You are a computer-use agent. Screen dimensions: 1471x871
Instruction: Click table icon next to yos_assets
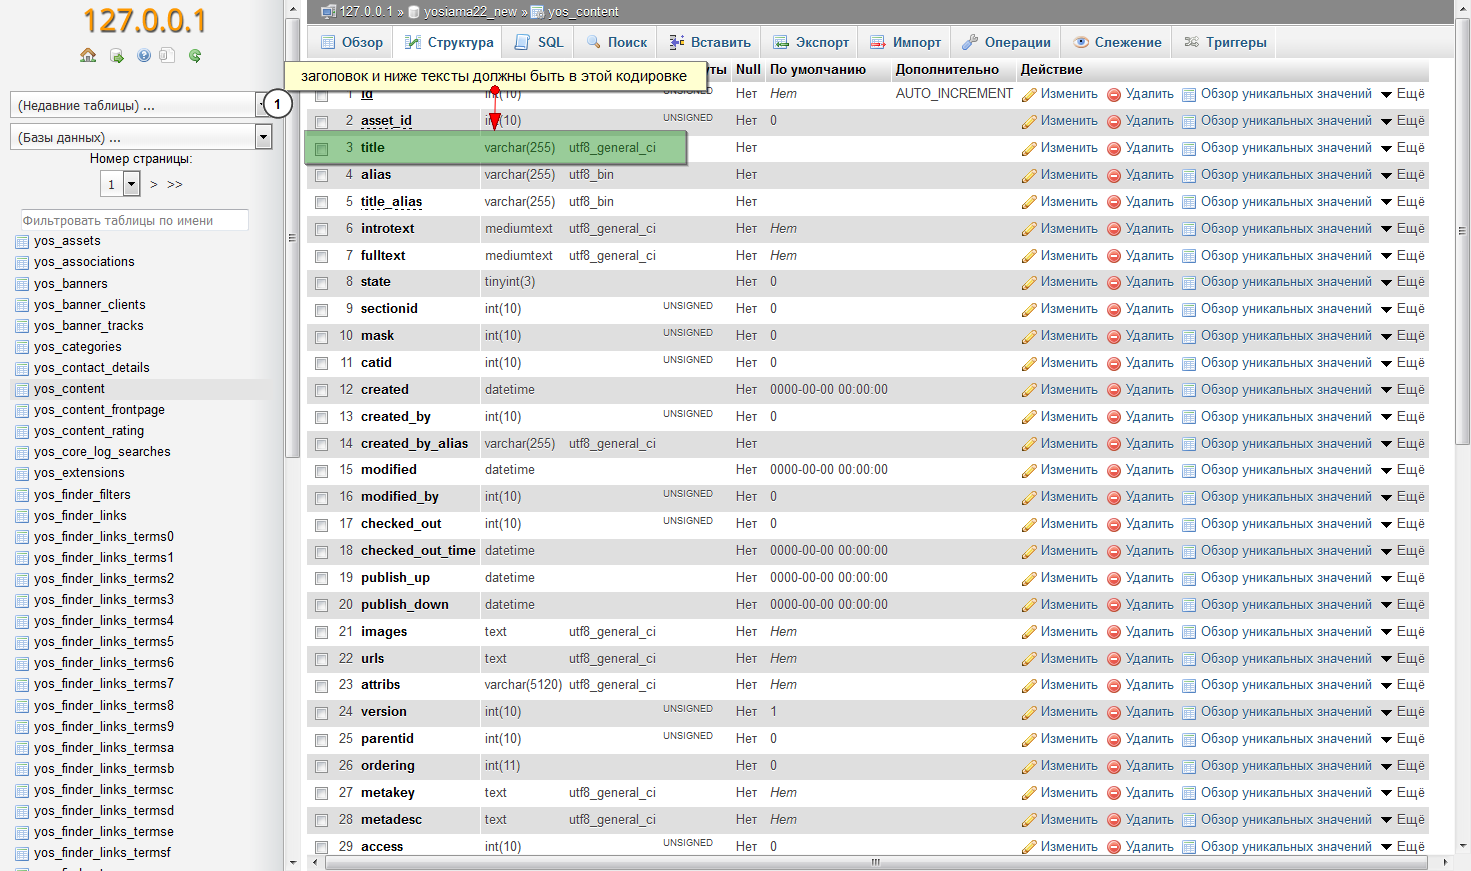point(23,241)
